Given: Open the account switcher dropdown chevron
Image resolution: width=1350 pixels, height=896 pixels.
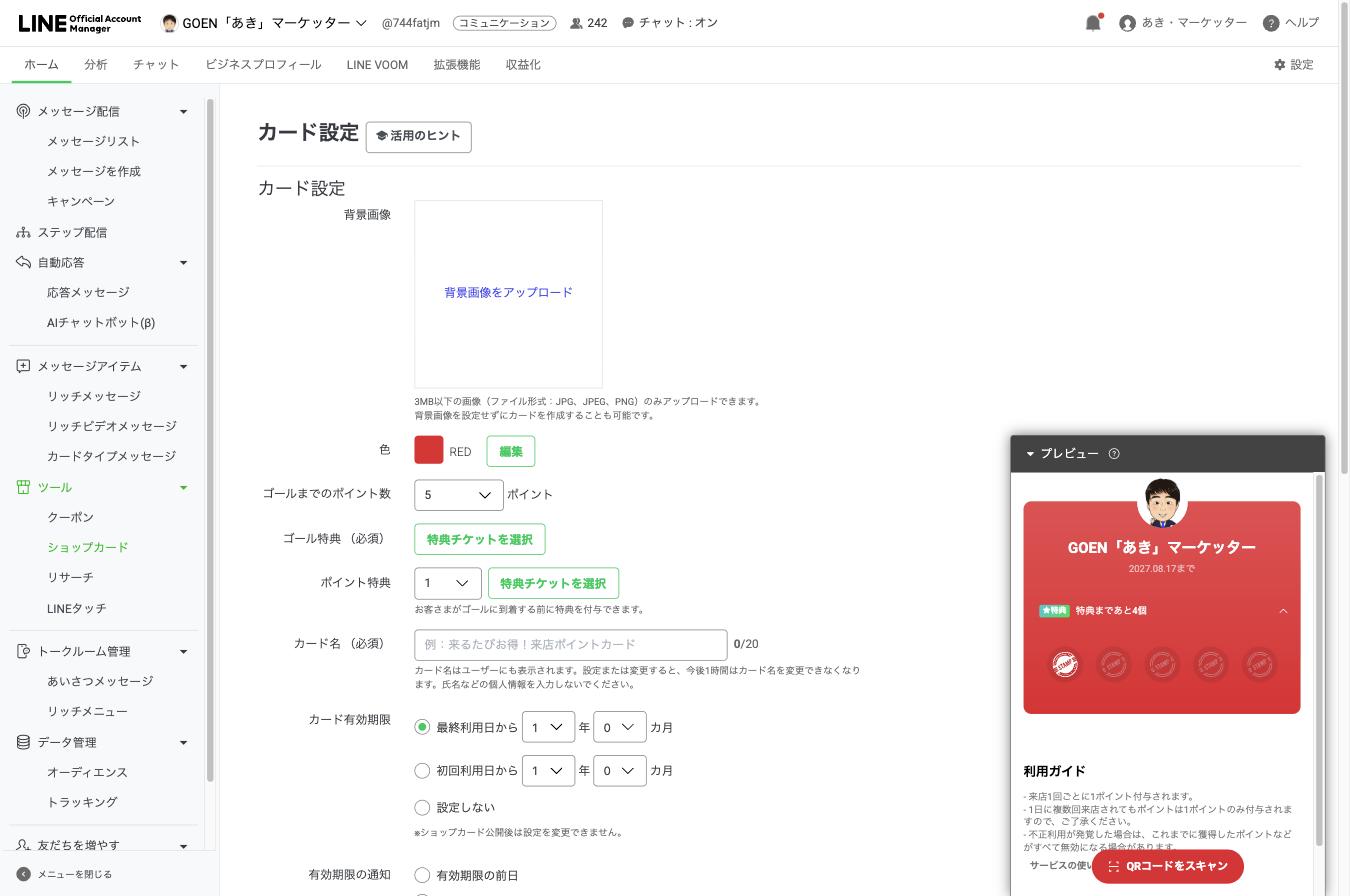Looking at the screenshot, I should (361, 23).
